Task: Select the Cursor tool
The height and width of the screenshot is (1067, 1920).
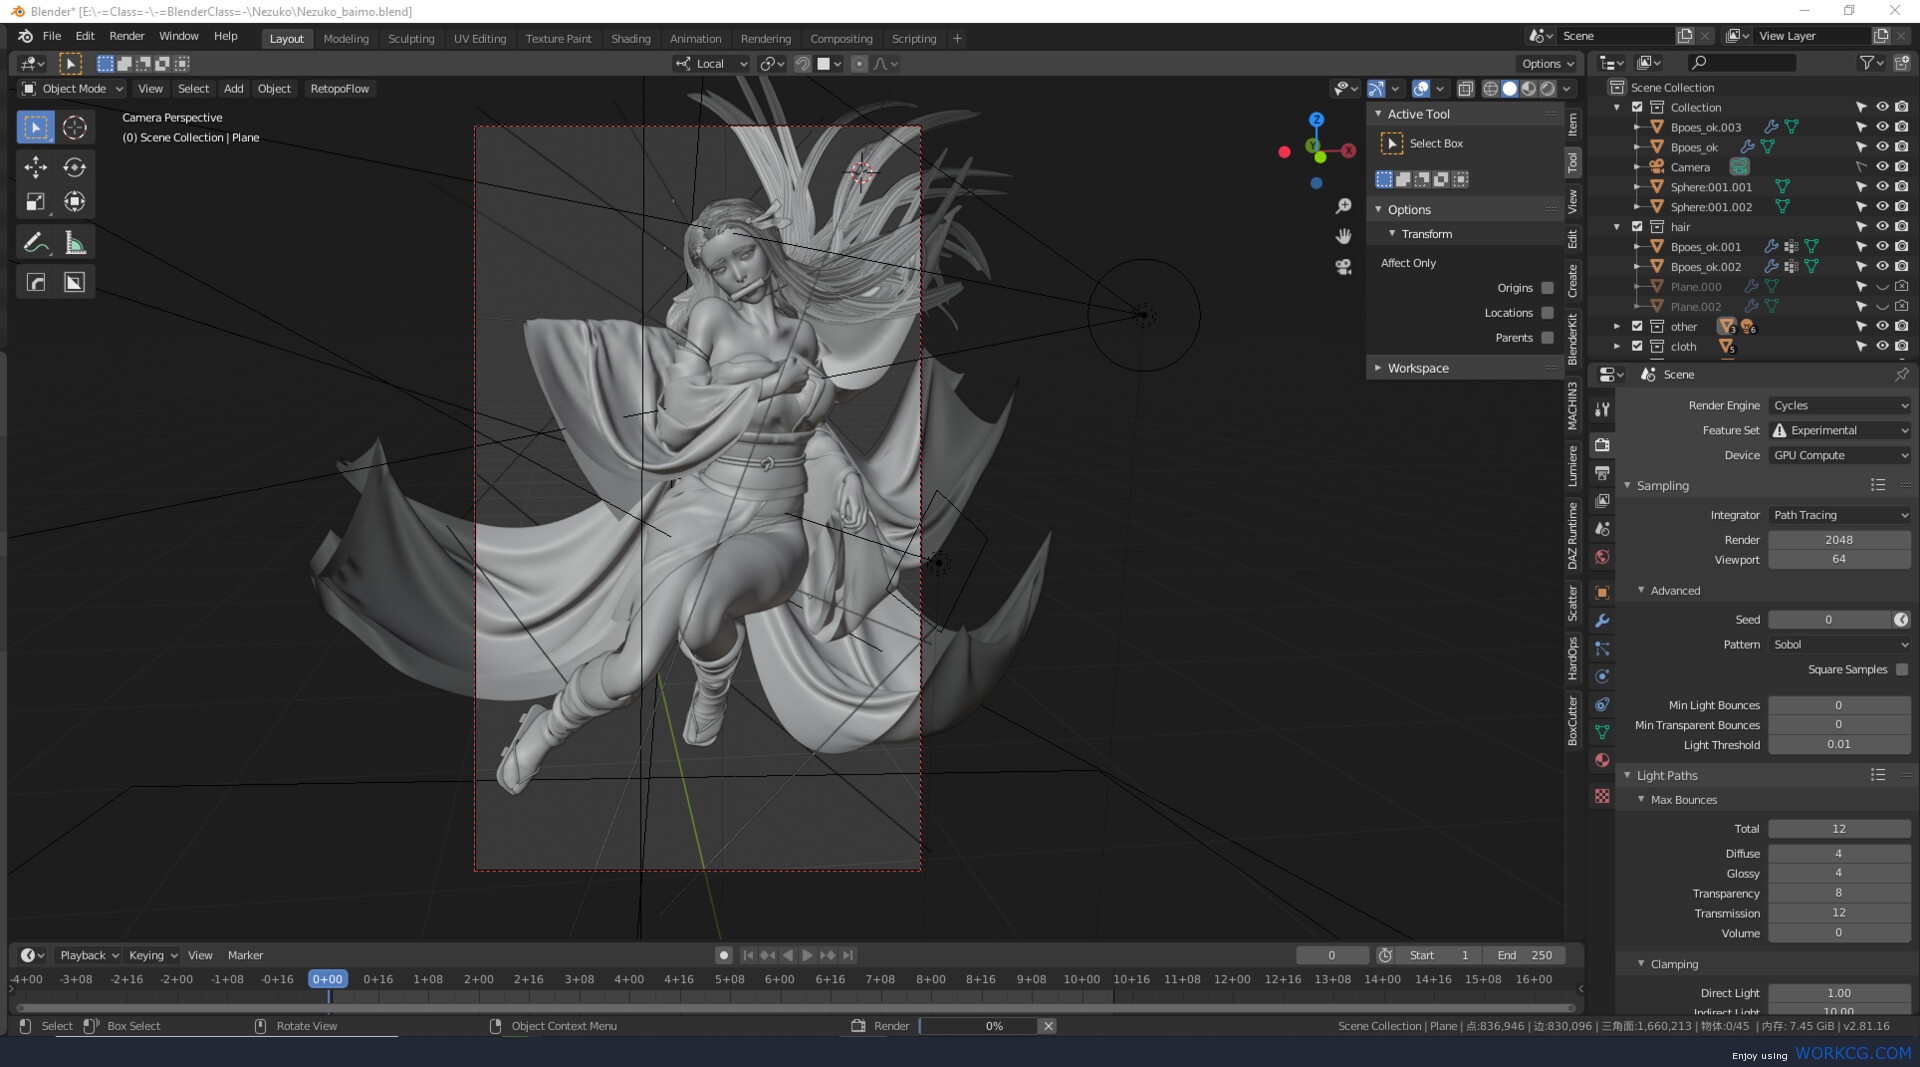Action: (75, 127)
